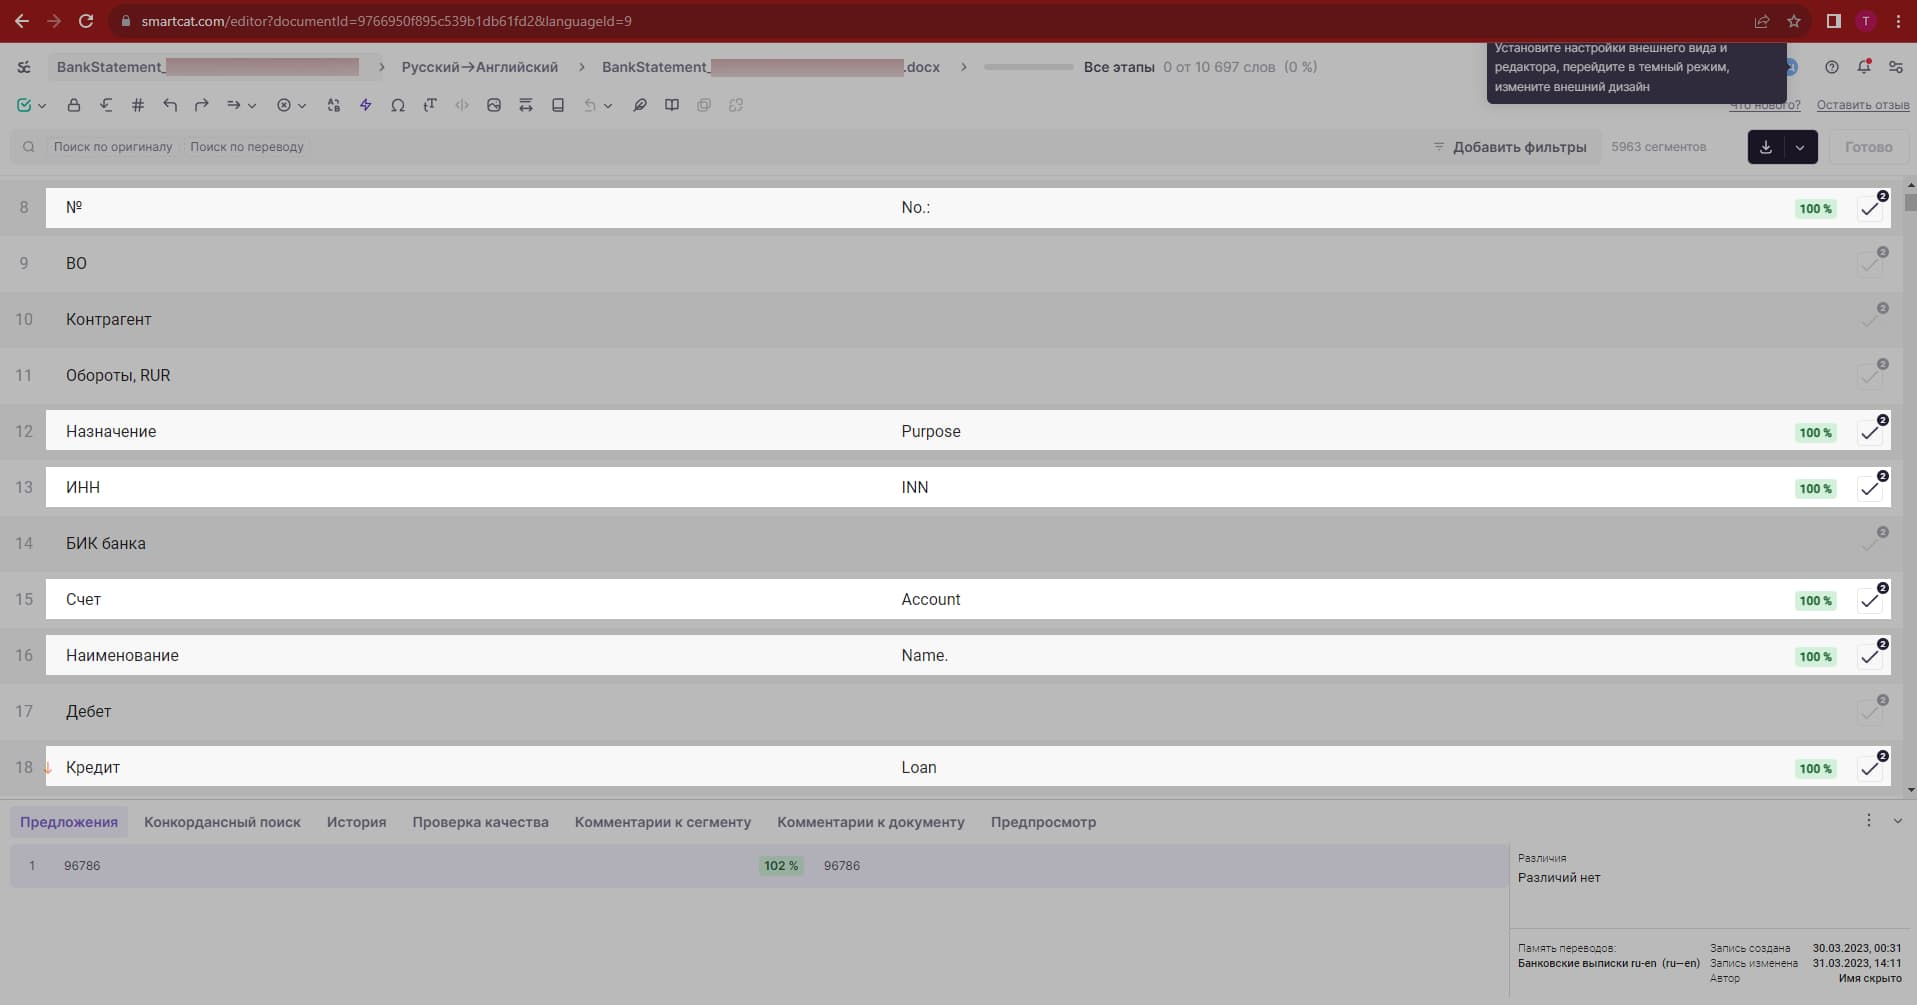
Task: Expand the download options dropdown arrow
Action: [1800, 147]
